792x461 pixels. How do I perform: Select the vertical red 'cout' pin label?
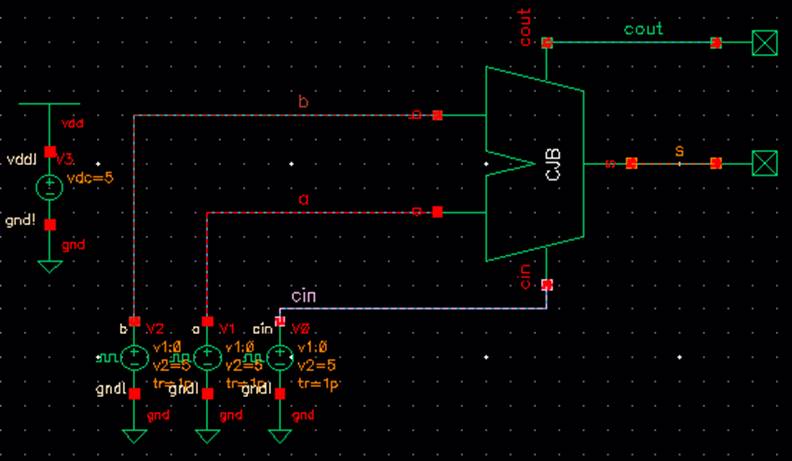point(525,27)
